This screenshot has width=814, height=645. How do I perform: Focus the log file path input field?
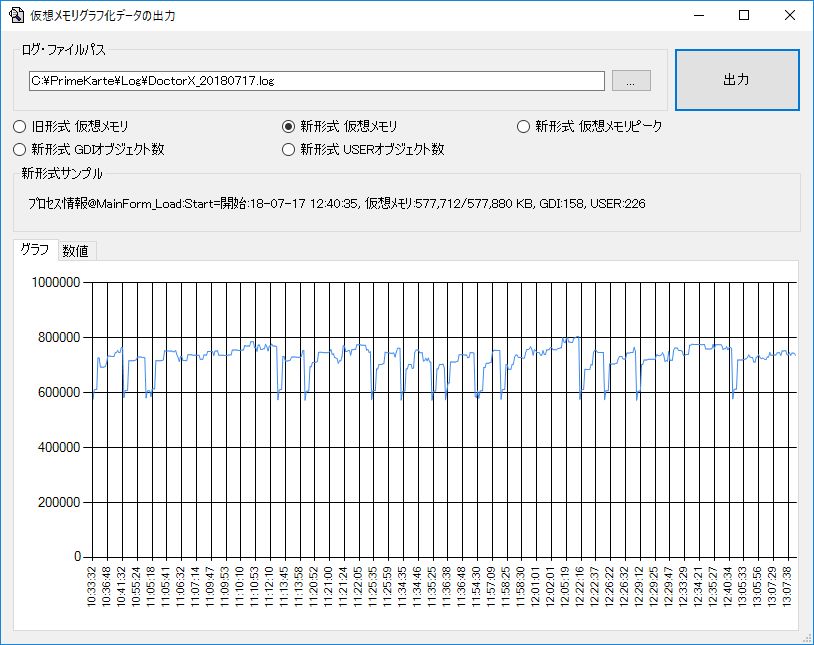pos(317,80)
